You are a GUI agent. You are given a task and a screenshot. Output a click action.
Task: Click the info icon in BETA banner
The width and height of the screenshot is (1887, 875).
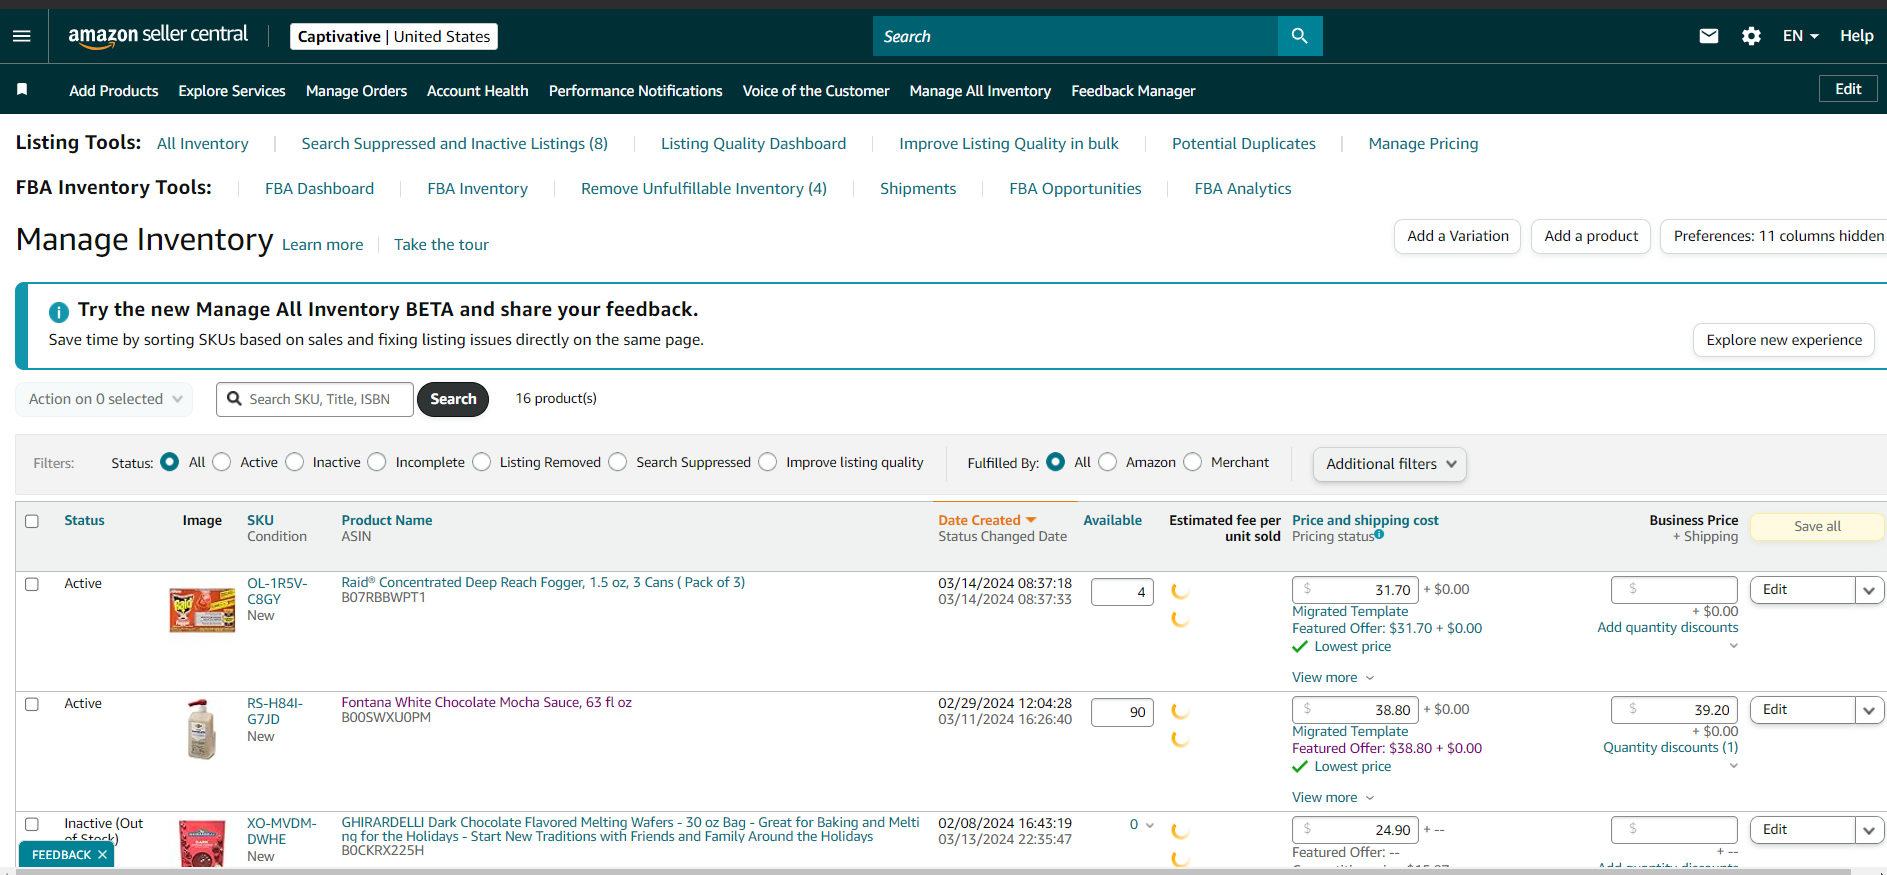click(x=59, y=311)
